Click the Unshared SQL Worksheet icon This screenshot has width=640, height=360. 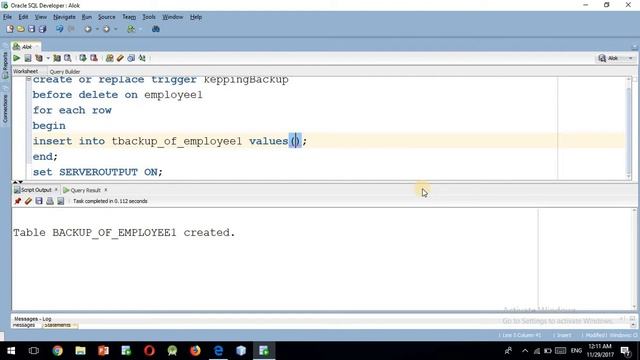click(x=109, y=58)
